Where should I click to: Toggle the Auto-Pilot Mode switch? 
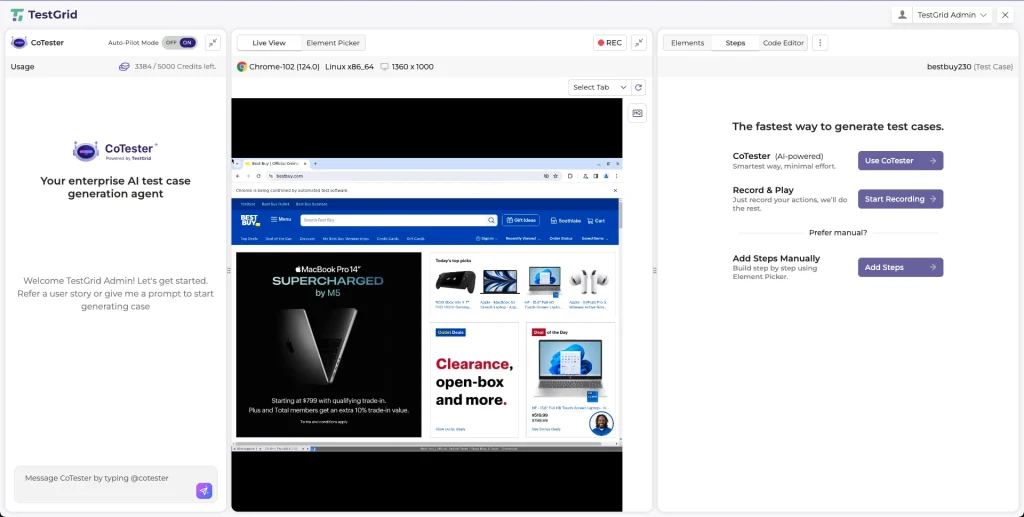179,43
